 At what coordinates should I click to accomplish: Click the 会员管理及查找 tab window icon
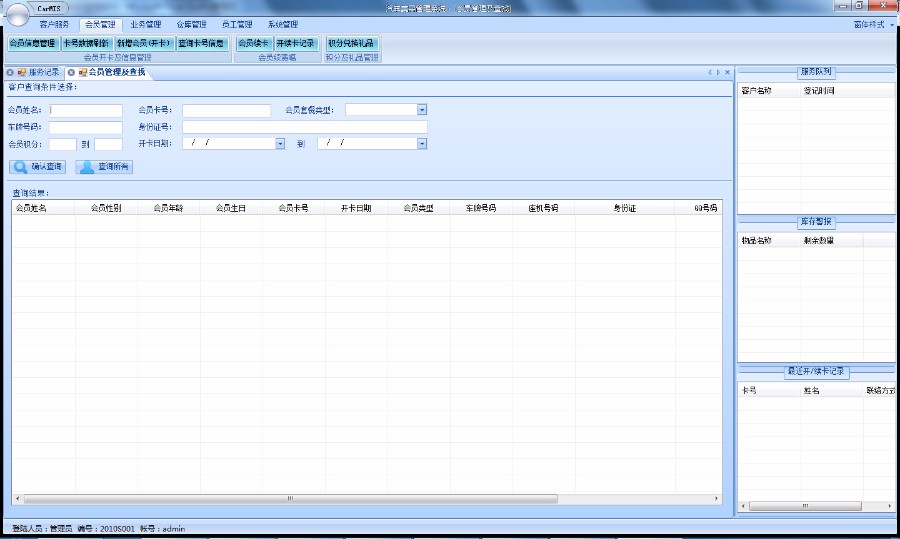pyautogui.click(x=83, y=72)
